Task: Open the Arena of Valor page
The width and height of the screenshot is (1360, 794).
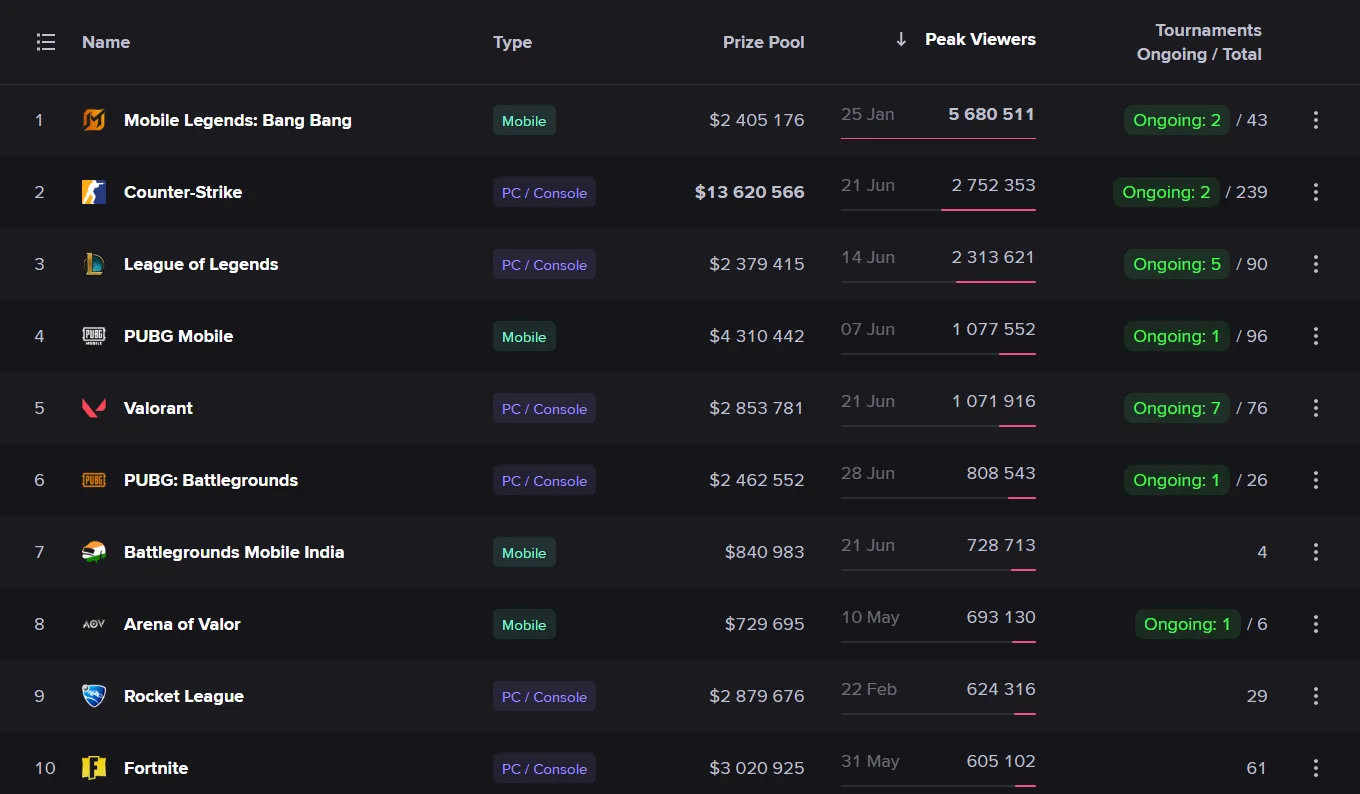Action: click(x=182, y=624)
